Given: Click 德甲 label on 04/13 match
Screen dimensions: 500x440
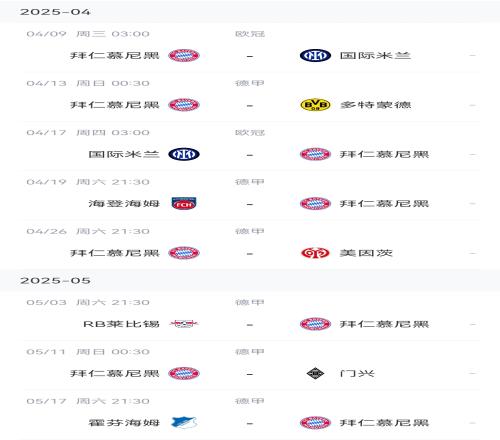Looking at the screenshot, I should coord(250,83).
